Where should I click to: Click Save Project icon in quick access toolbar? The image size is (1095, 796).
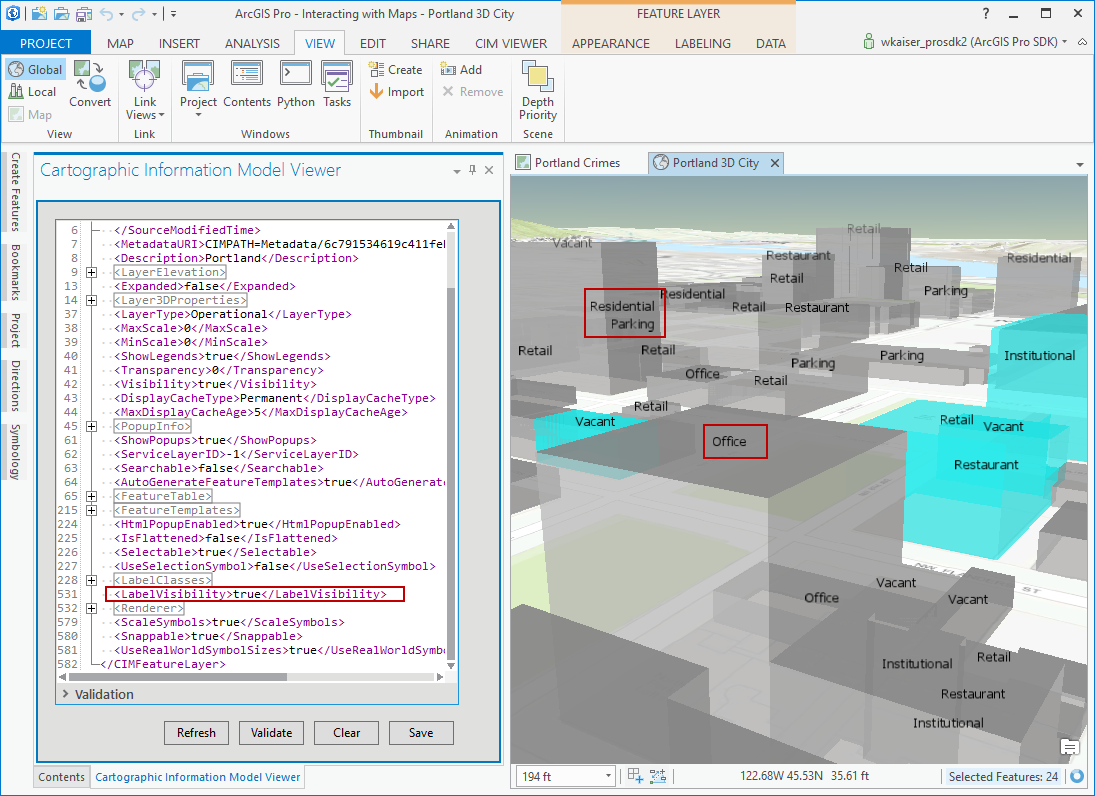click(84, 13)
